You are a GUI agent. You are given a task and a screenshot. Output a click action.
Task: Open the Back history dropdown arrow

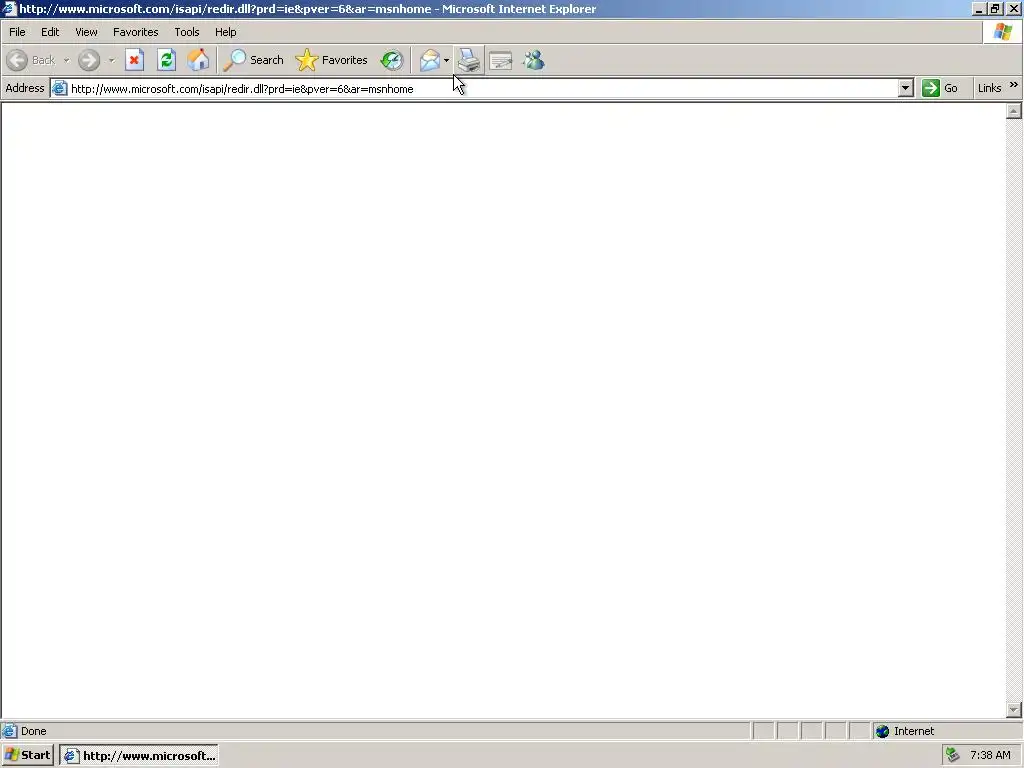pyautogui.click(x=66, y=60)
